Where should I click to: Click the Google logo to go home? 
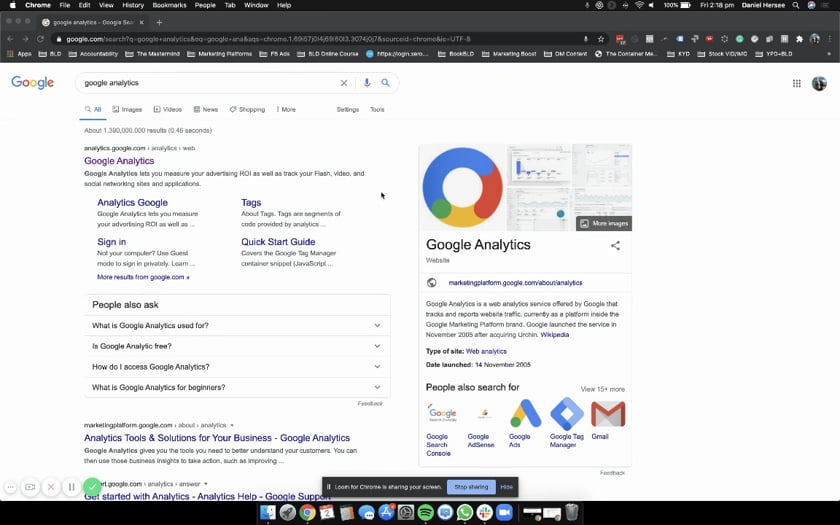(x=32, y=83)
